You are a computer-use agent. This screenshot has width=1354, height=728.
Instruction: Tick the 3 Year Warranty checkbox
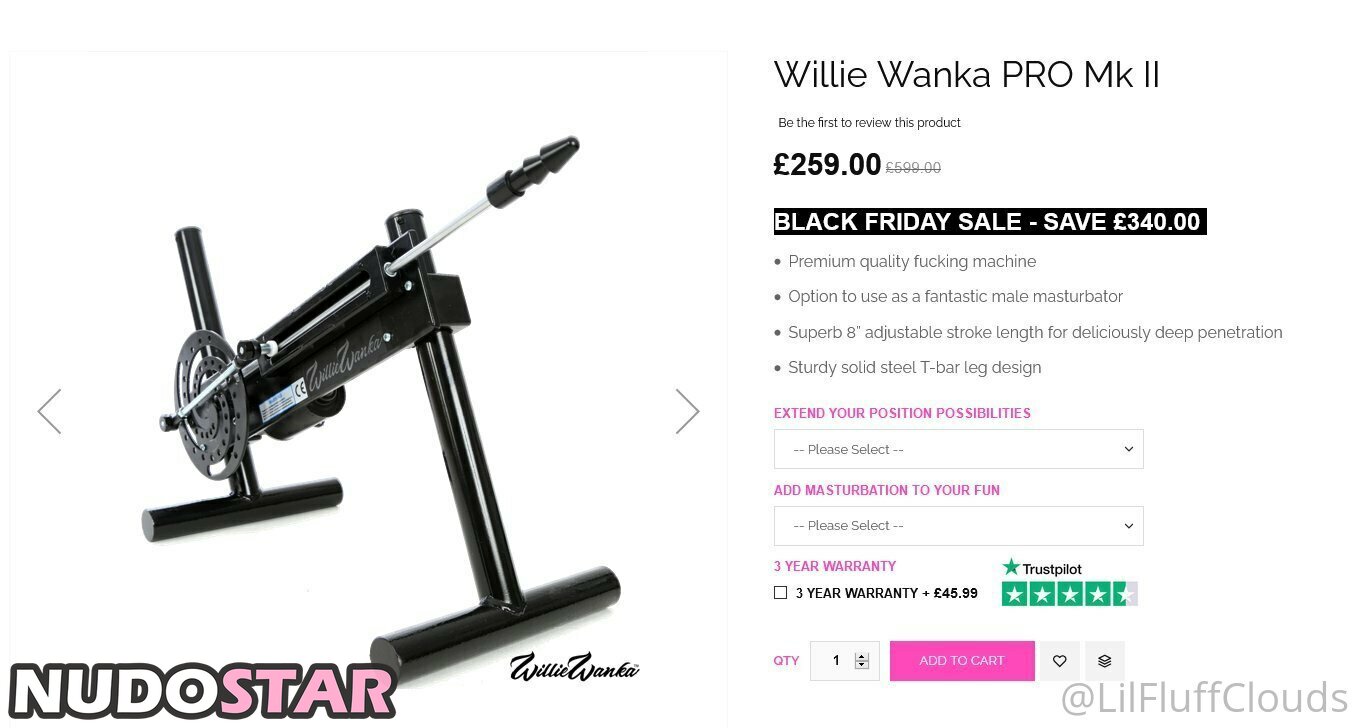(781, 593)
